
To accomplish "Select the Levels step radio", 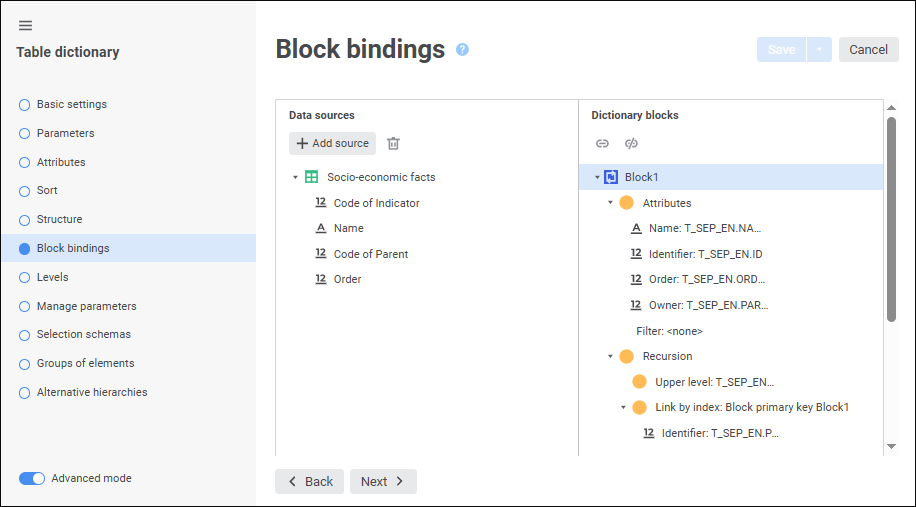I will point(25,277).
